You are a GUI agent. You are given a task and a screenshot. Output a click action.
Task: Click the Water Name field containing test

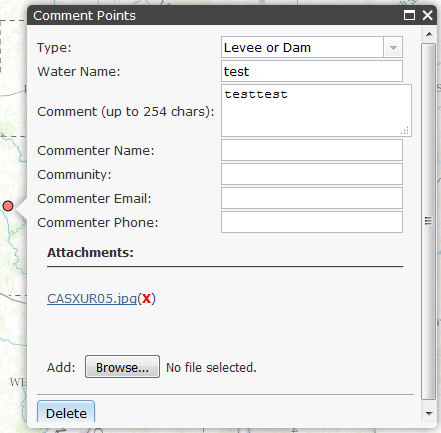click(312, 71)
